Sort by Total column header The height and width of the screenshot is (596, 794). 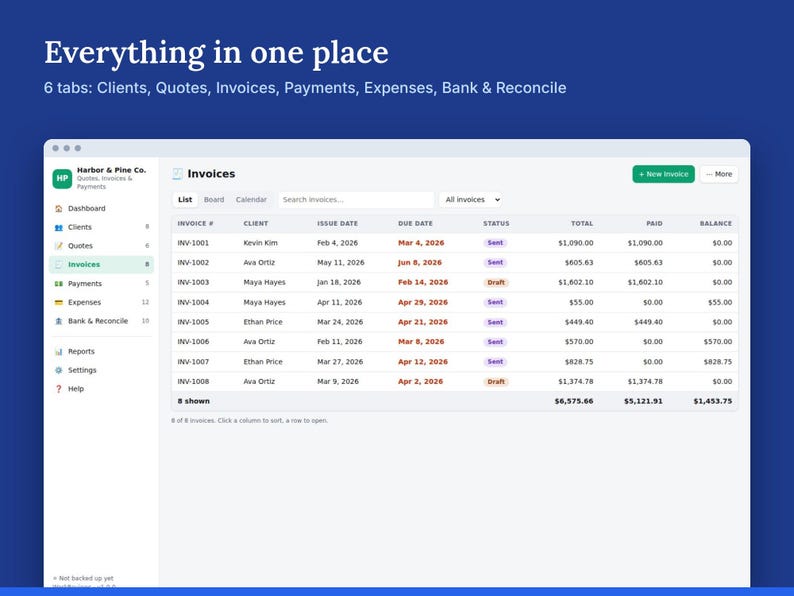pos(582,223)
